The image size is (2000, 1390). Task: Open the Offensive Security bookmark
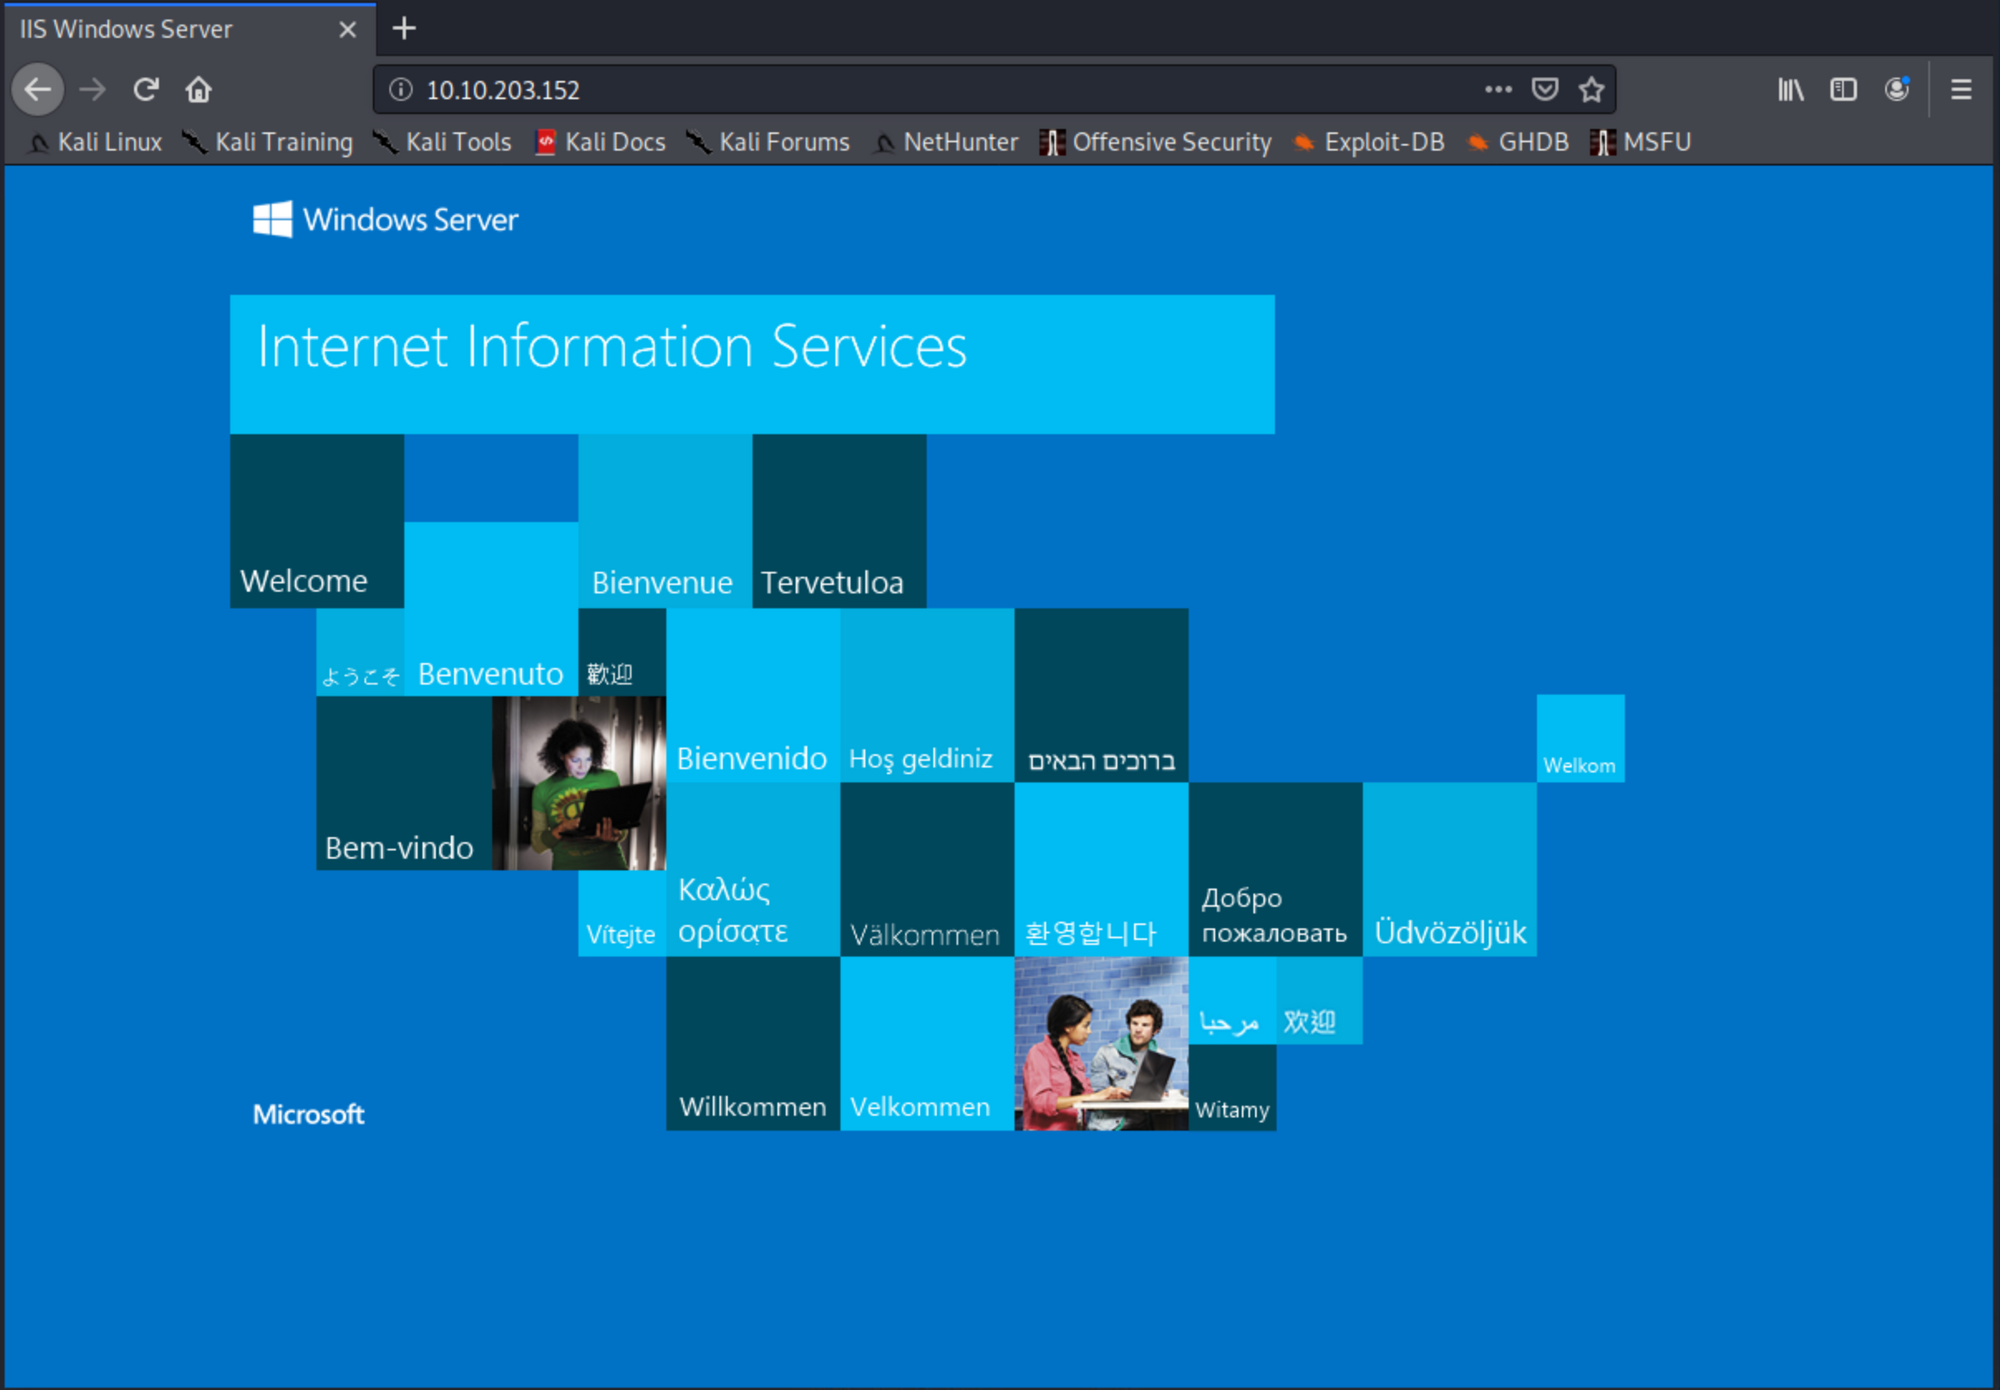(x=1156, y=142)
